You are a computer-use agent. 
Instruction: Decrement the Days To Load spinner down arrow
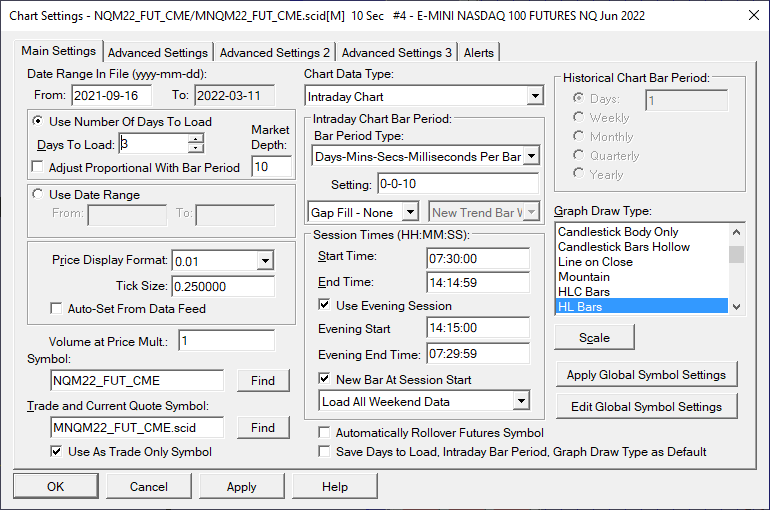tap(195, 148)
